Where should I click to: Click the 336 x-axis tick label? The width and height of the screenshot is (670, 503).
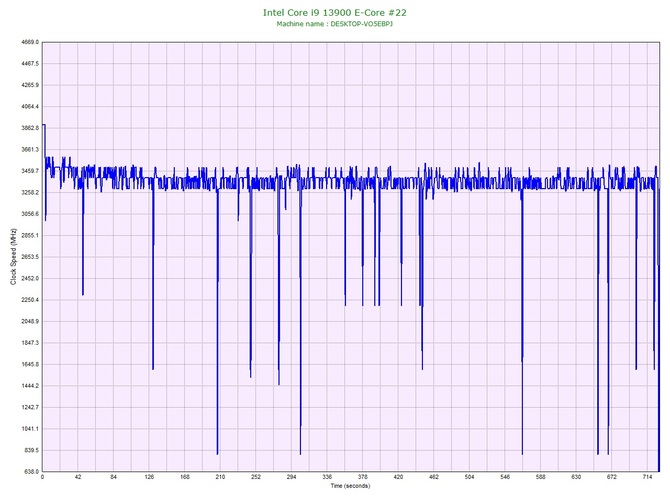tap(327, 477)
